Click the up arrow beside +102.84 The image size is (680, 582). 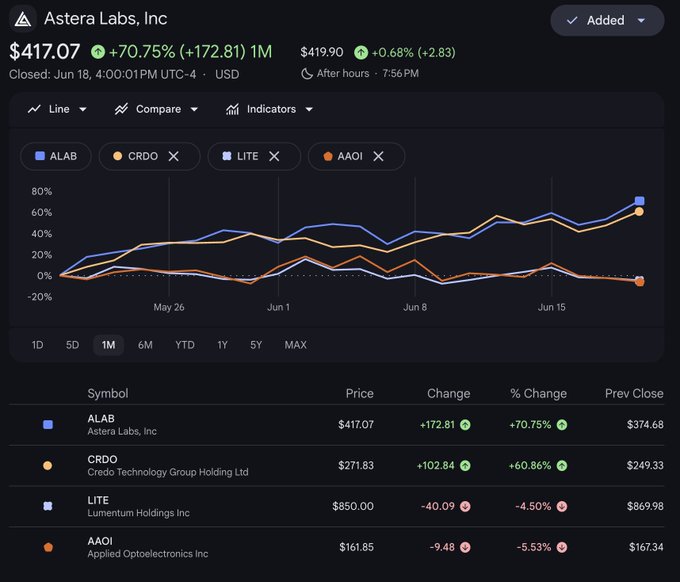point(465,466)
